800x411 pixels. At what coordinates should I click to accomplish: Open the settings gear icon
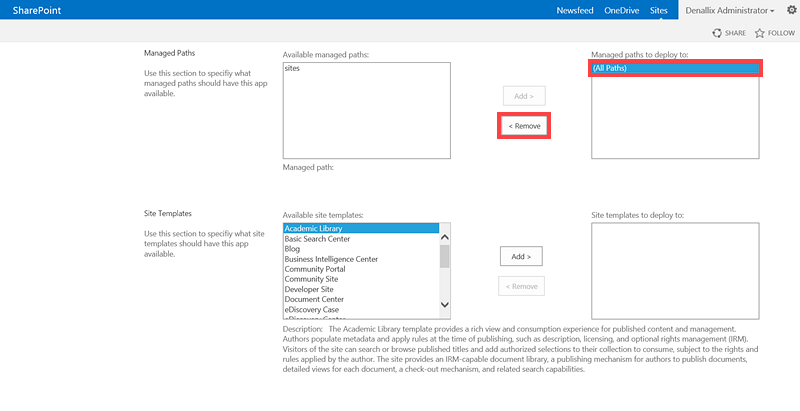click(x=791, y=10)
